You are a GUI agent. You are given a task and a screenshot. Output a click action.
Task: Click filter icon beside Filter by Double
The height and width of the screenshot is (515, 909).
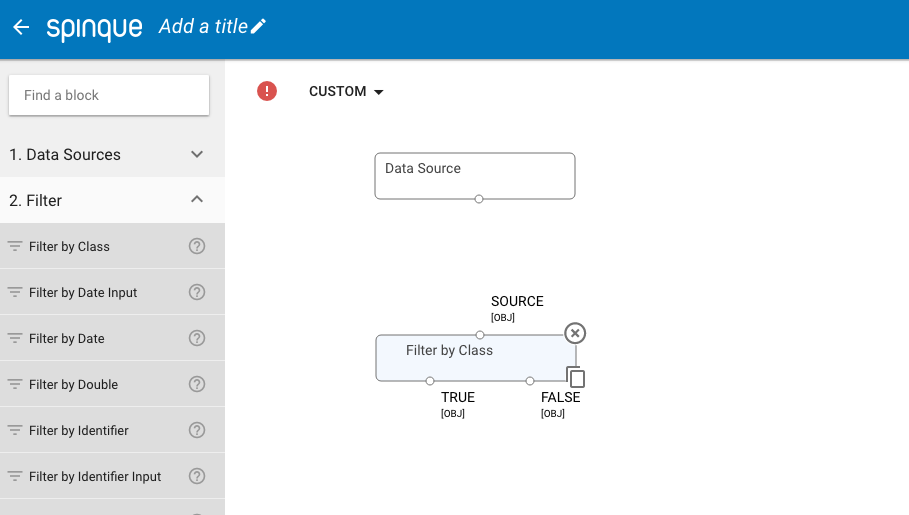point(14,384)
